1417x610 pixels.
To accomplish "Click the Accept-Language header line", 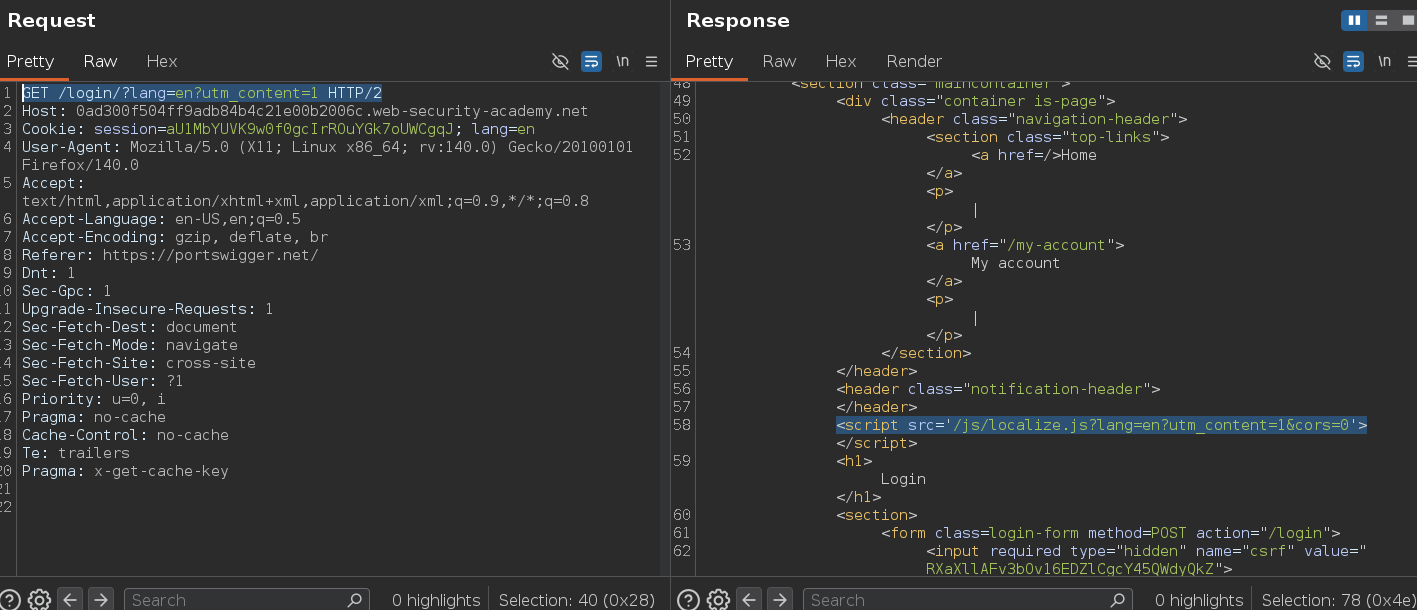I will [161, 219].
